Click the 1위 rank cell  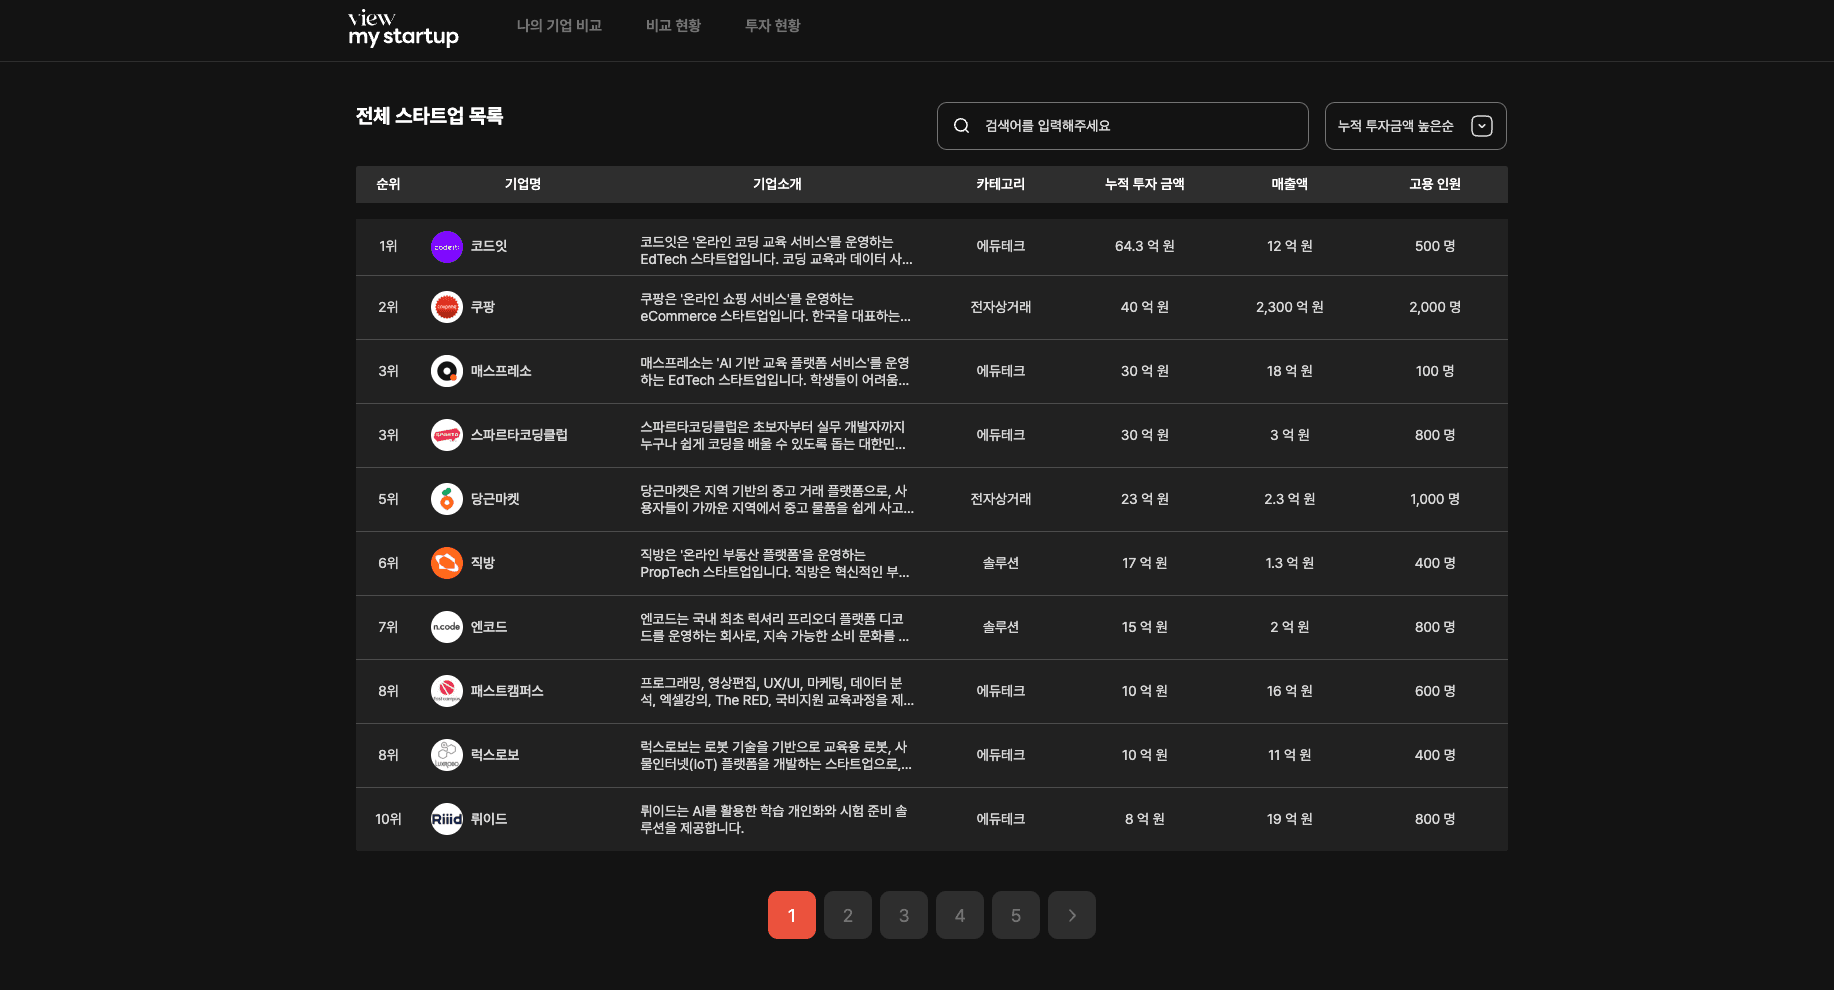coord(388,247)
